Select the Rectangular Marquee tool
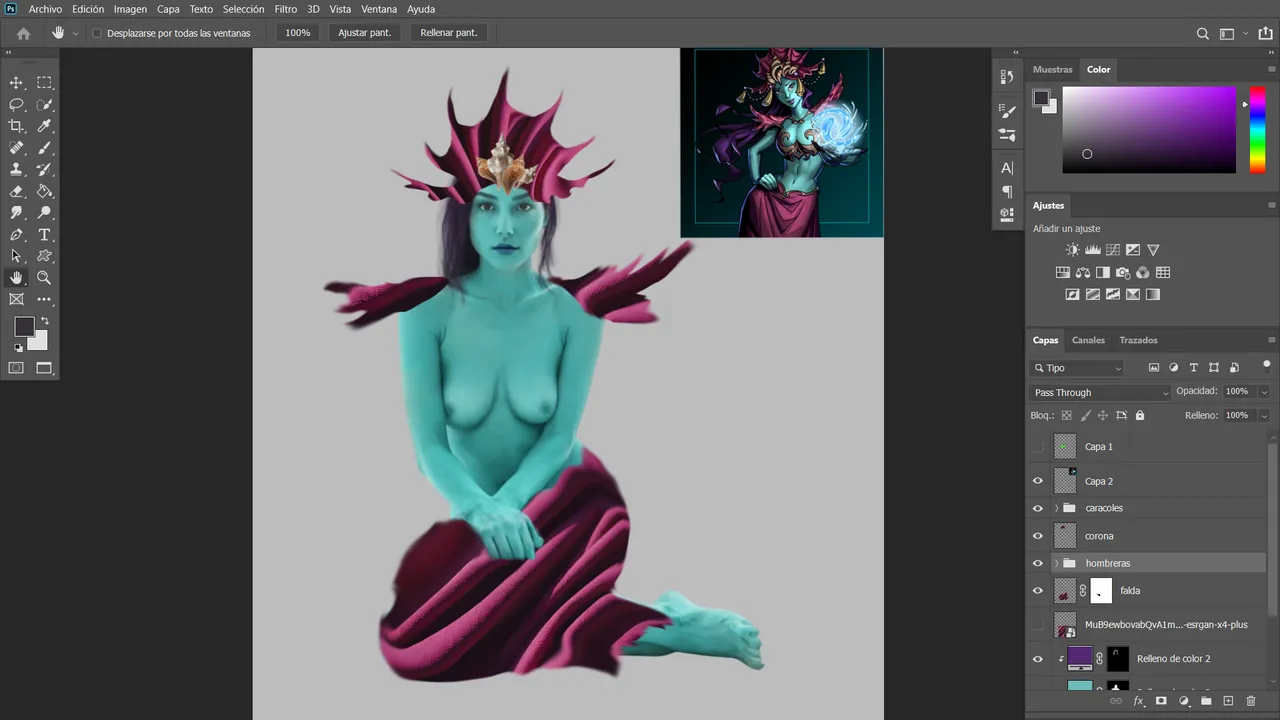The width and height of the screenshot is (1280, 720). tap(44, 83)
